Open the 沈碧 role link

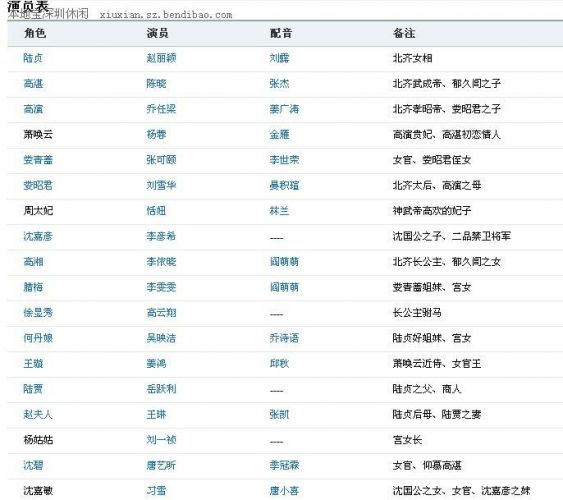tap(33, 466)
